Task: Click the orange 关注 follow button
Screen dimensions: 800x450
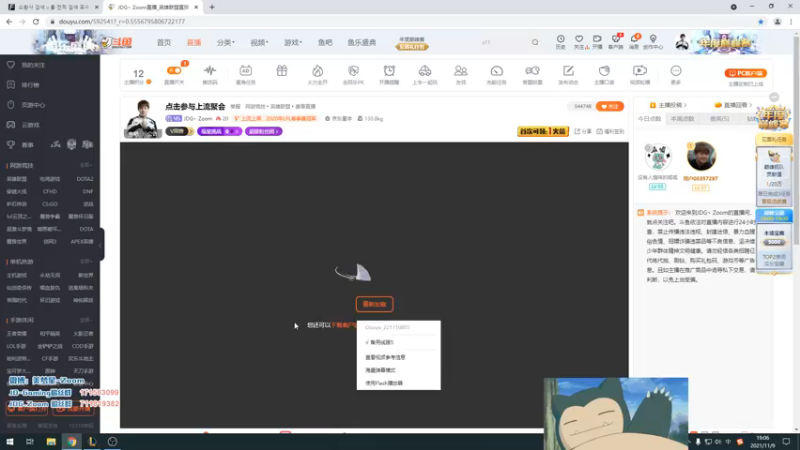Action: [x=610, y=106]
